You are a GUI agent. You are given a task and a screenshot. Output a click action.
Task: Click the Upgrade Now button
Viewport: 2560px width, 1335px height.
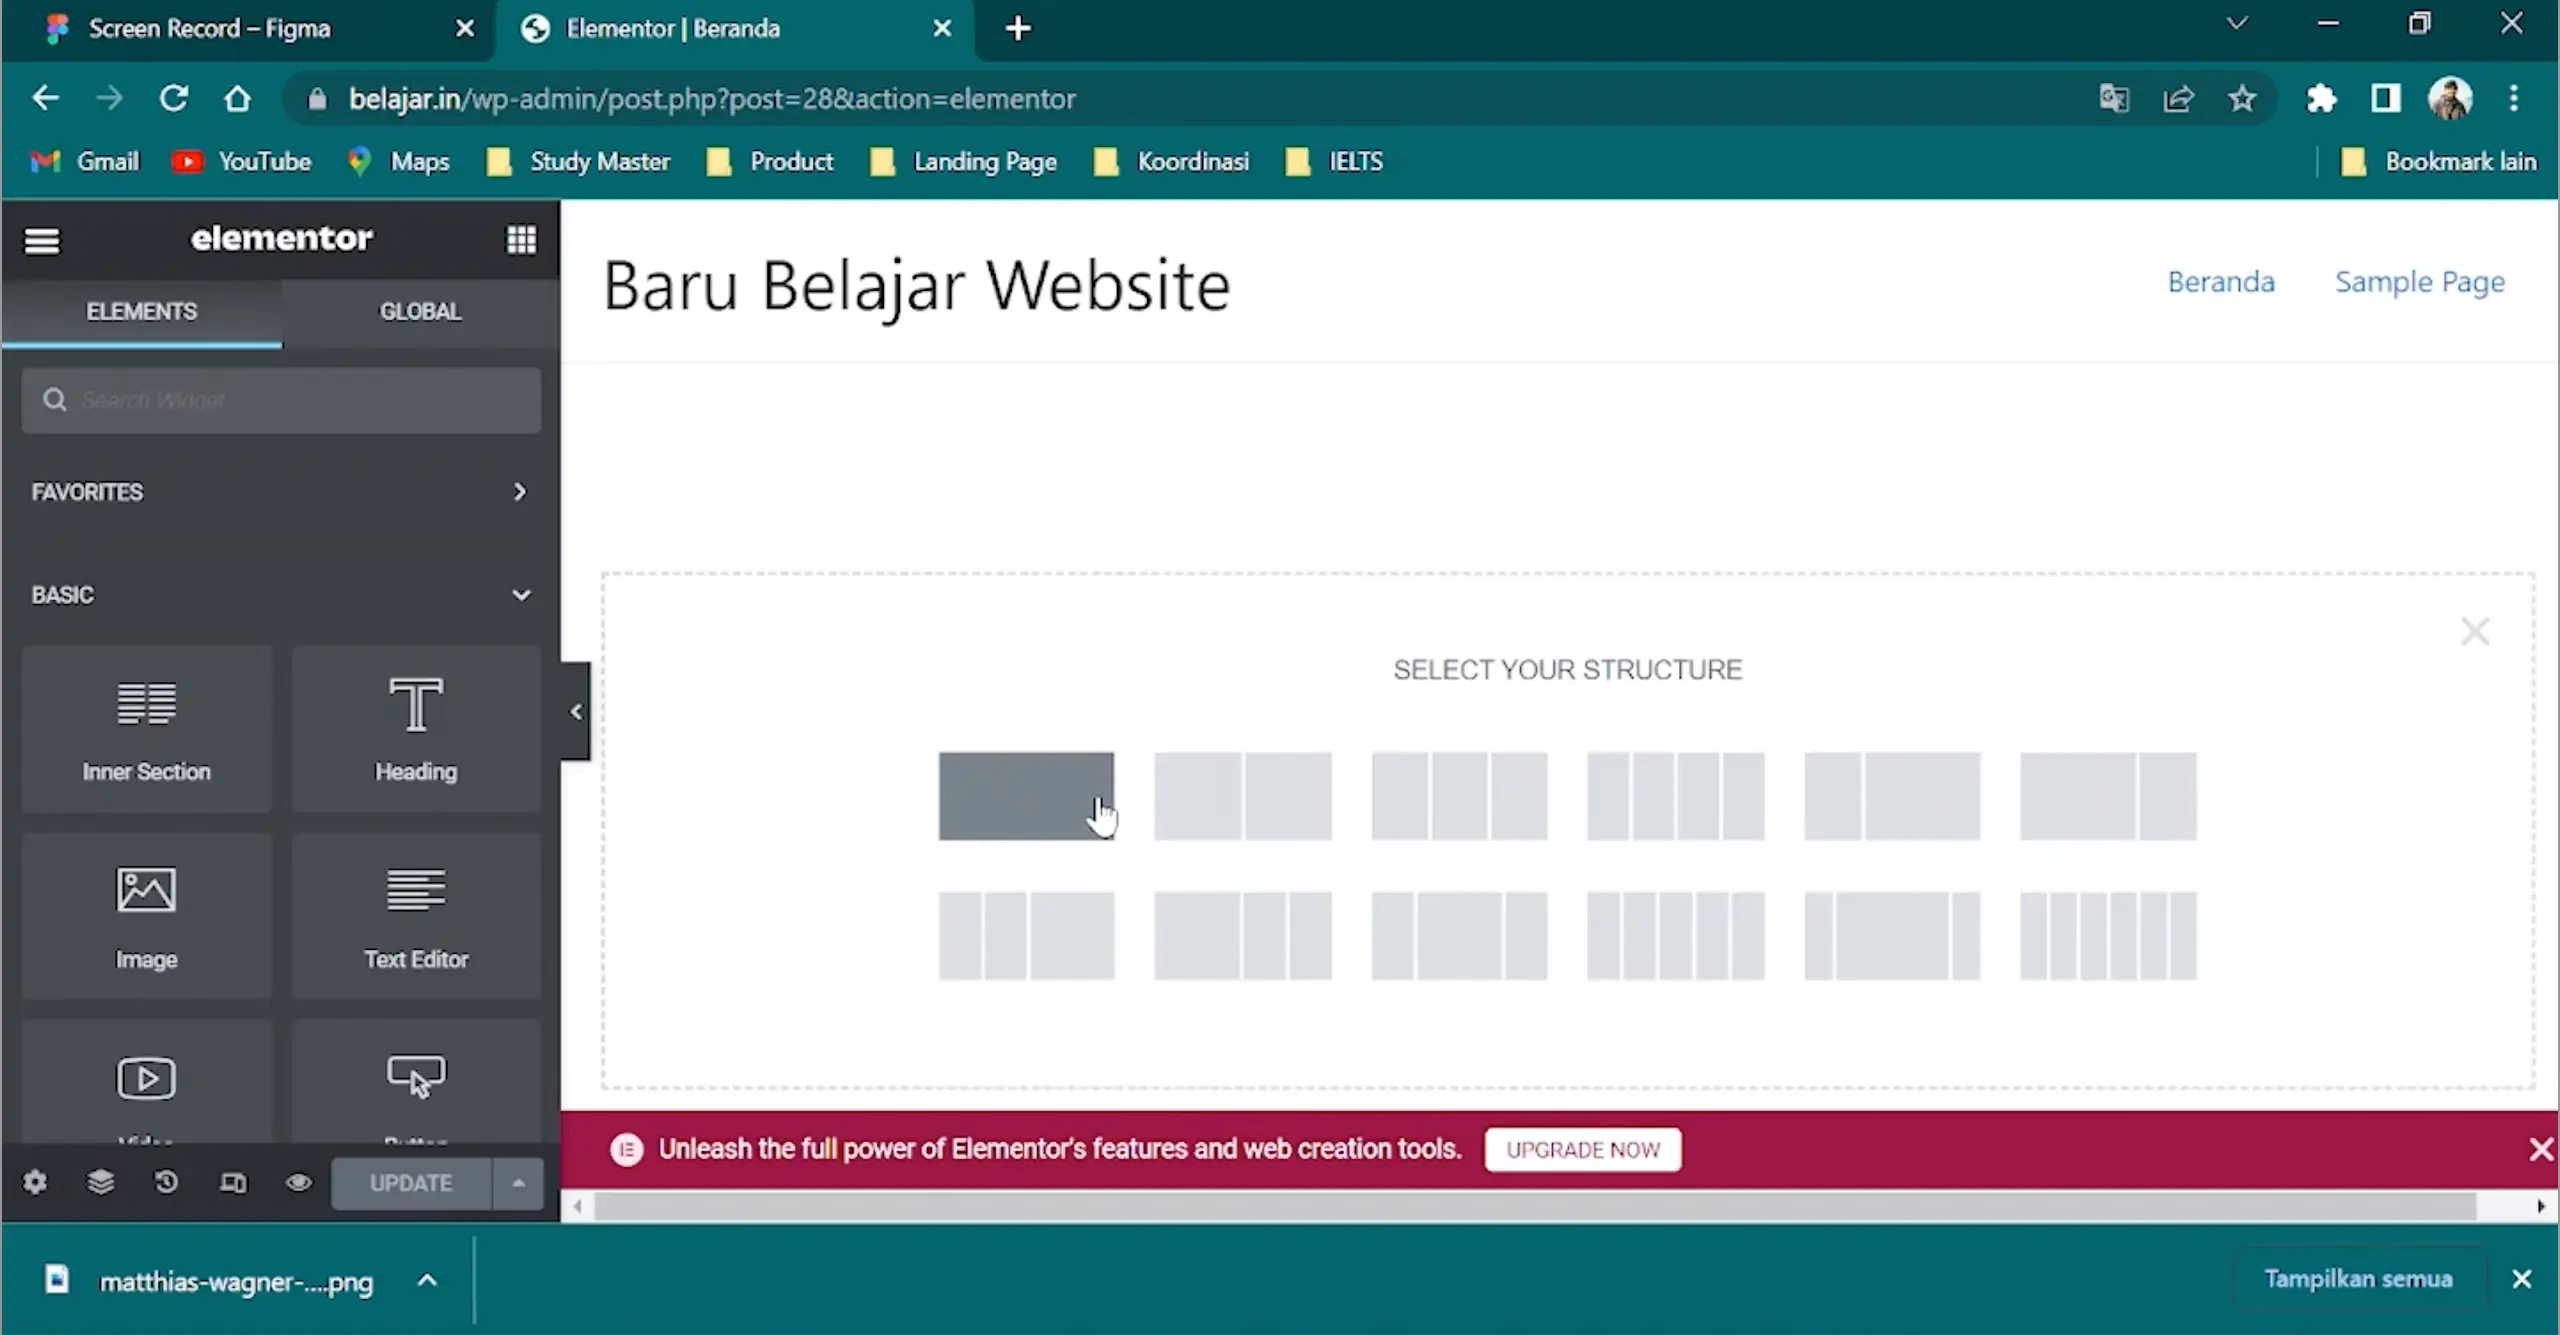pos(1583,1150)
